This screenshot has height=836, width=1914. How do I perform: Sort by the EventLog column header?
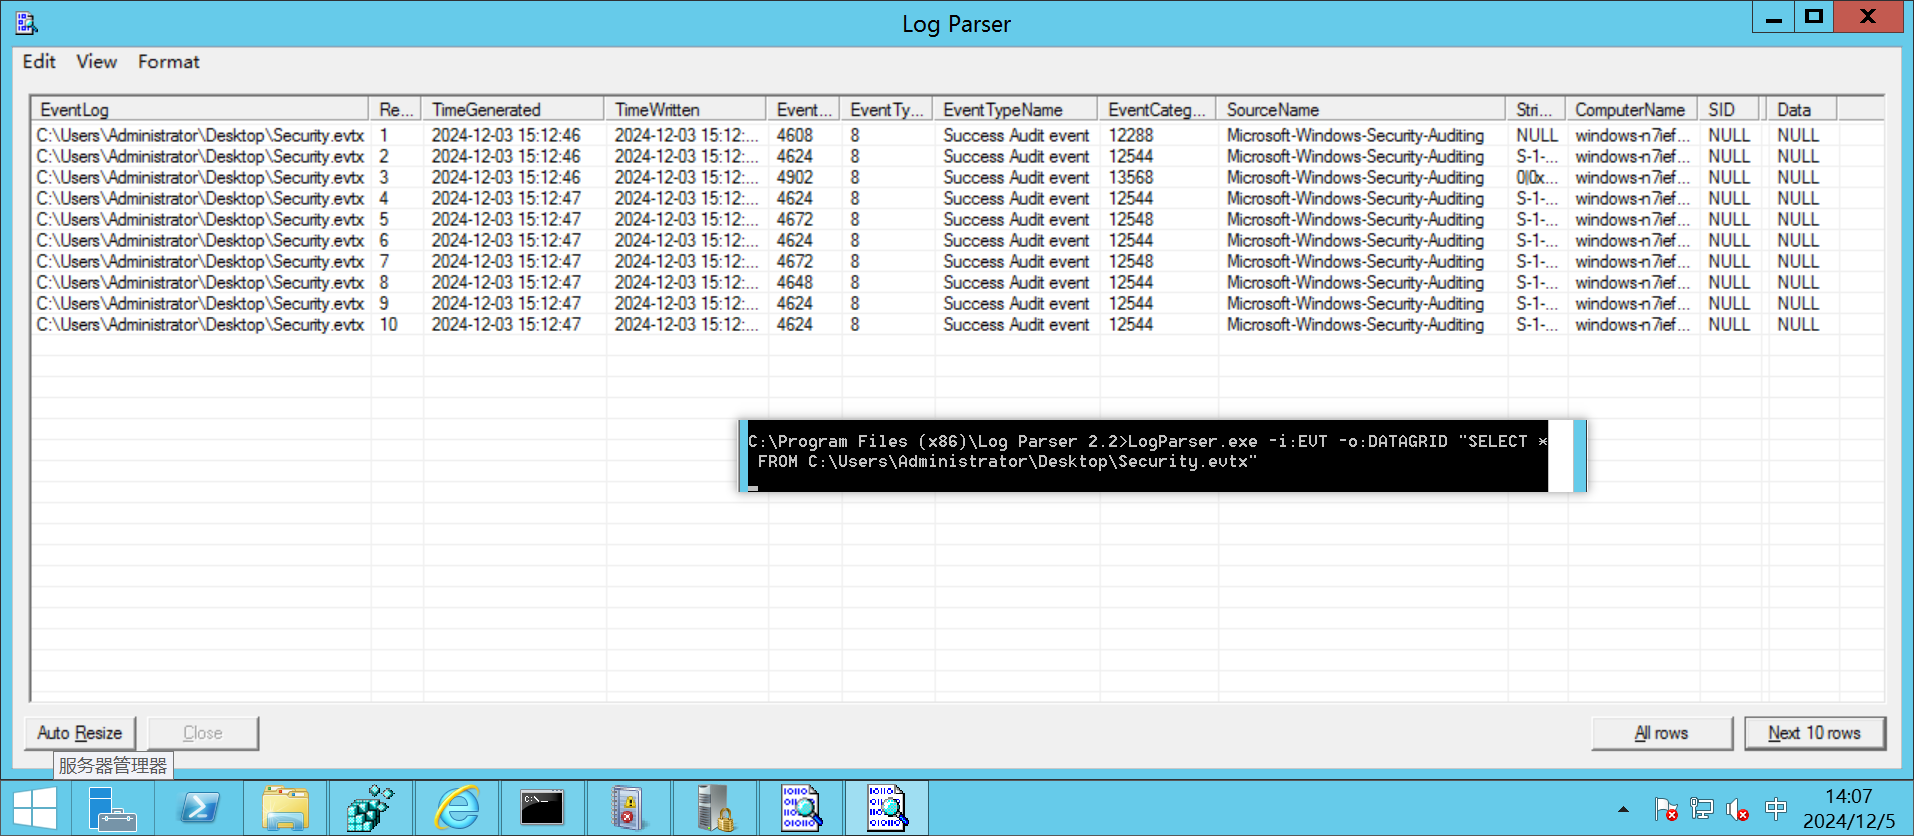tap(200, 109)
